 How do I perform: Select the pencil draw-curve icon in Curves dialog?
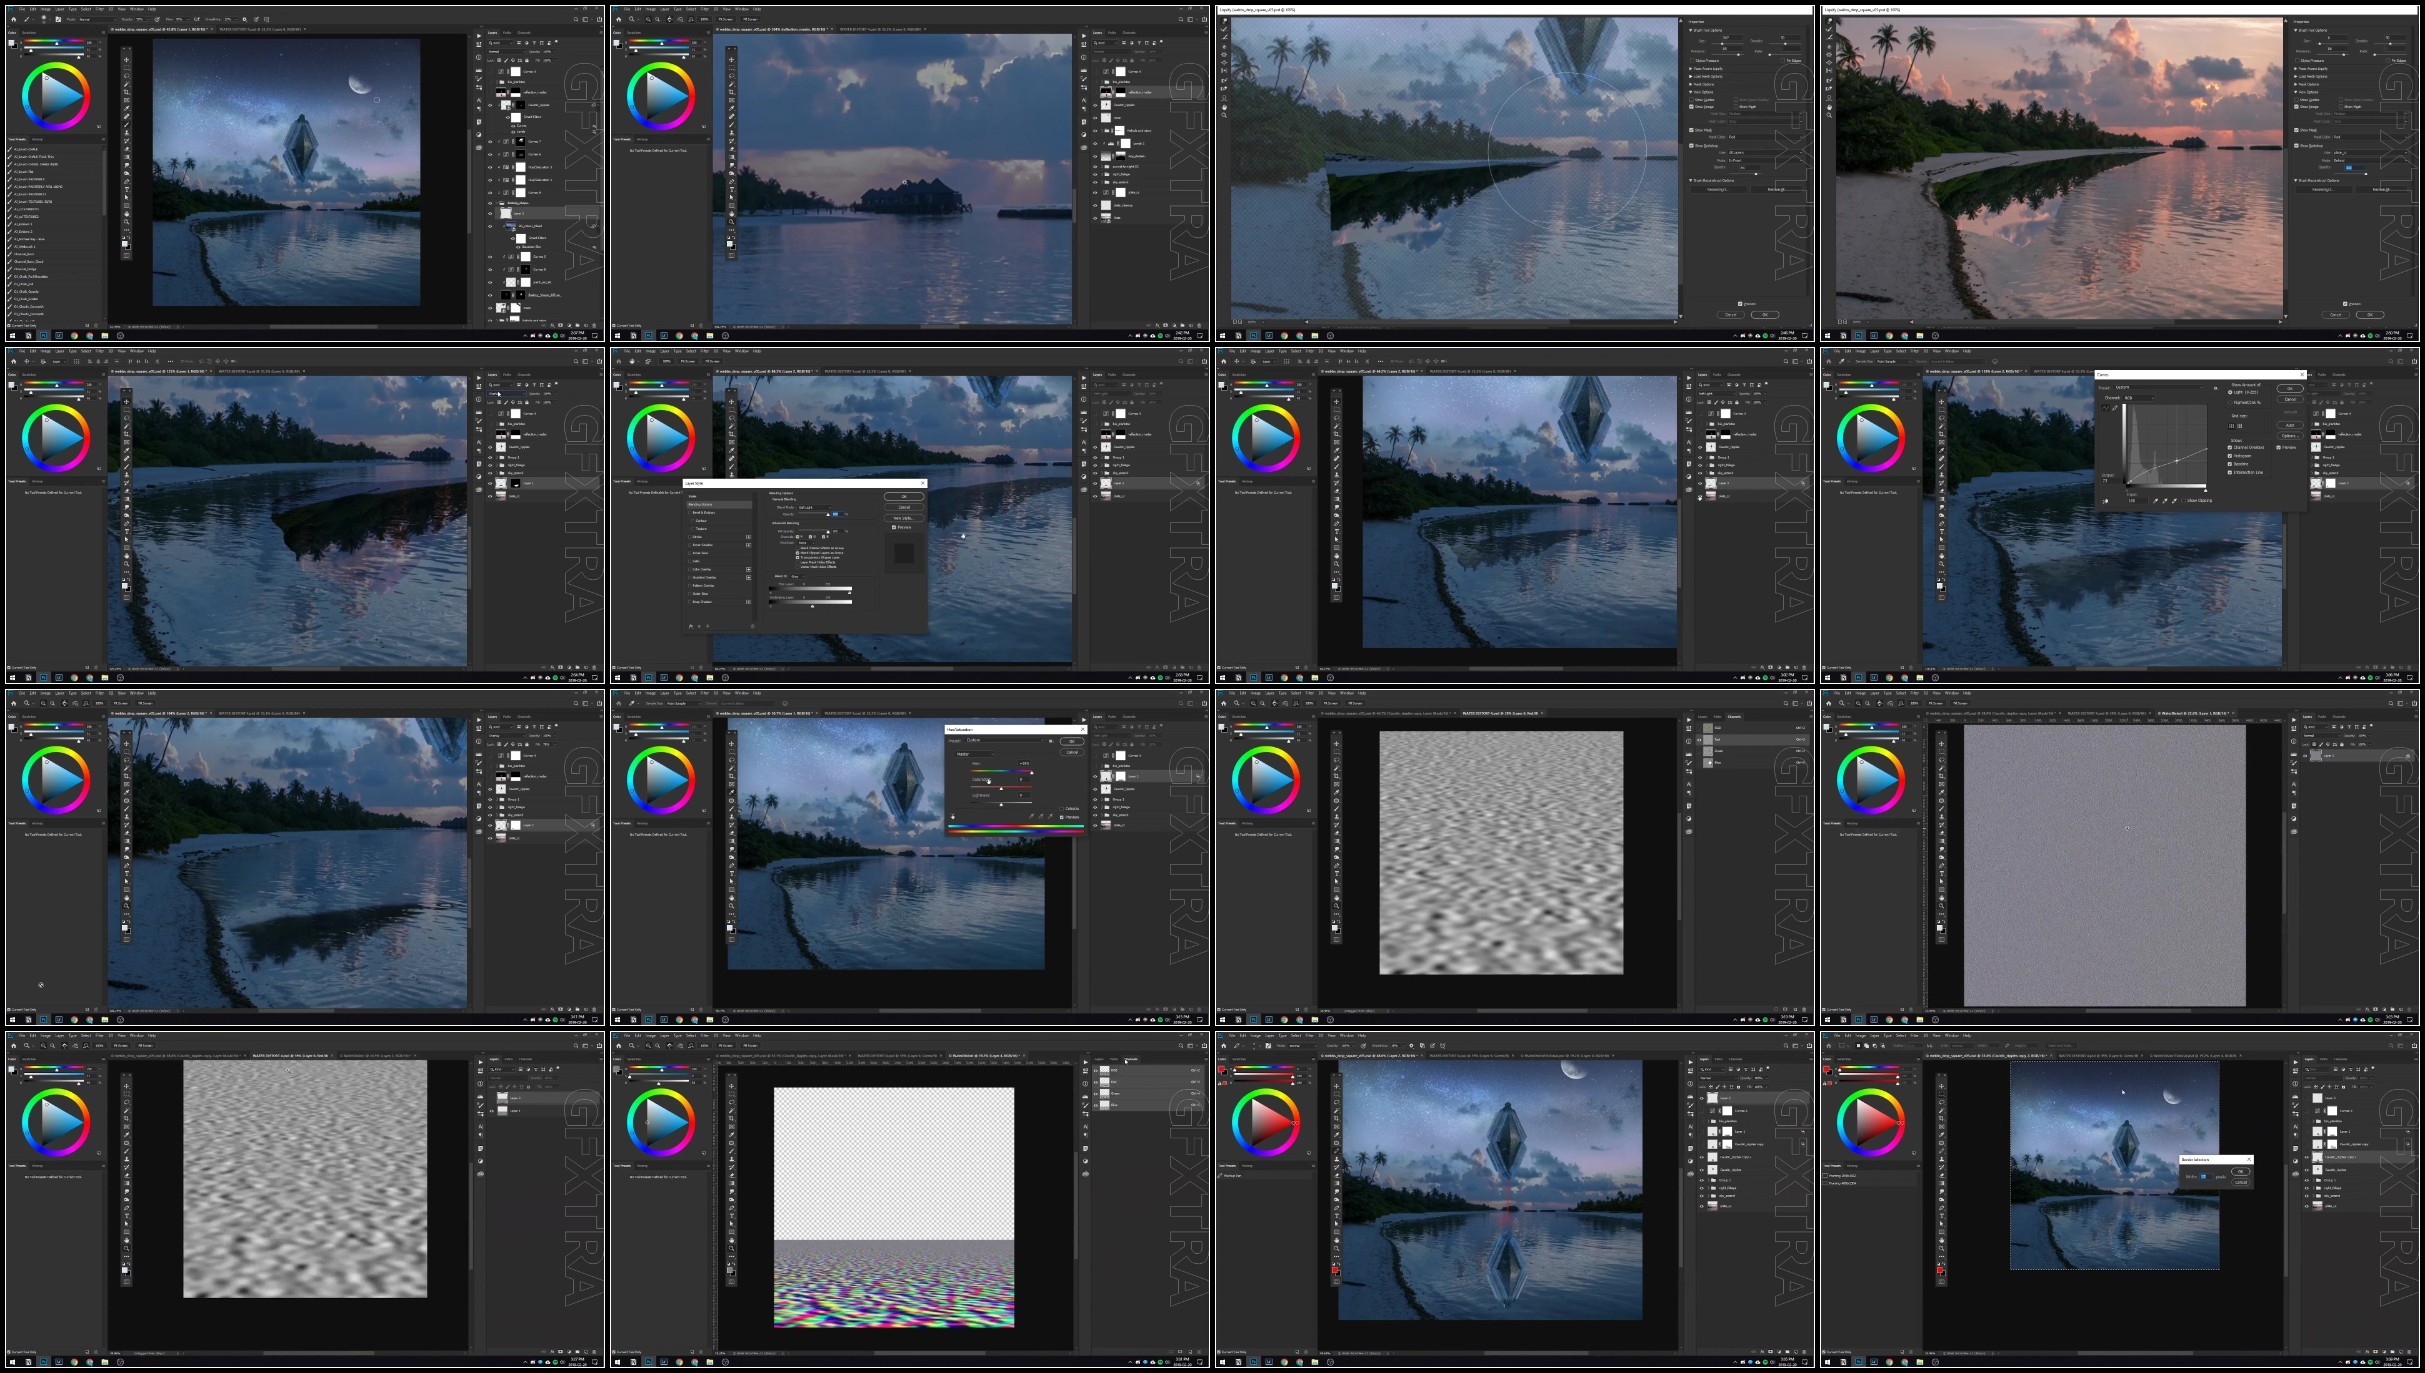click(x=2115, y=408)
